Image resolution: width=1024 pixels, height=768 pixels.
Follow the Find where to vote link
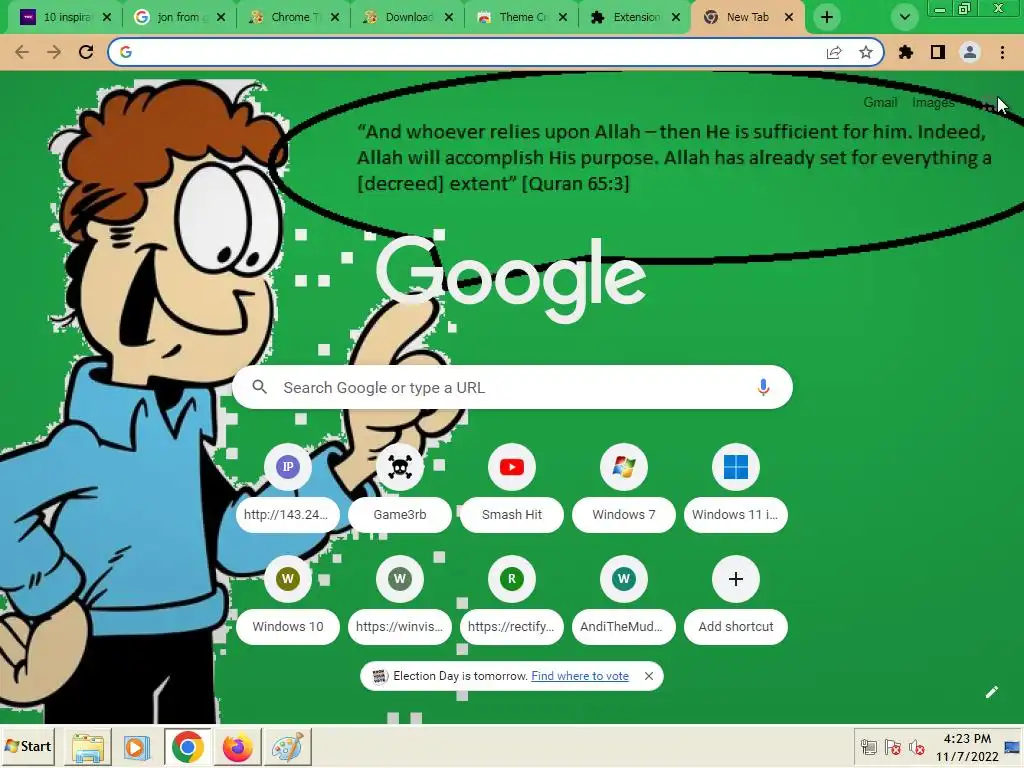click(580, 676)
